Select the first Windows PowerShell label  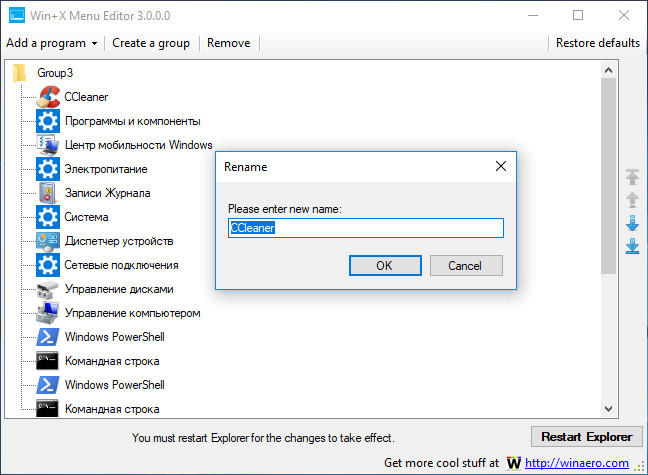tap(115, 337)
